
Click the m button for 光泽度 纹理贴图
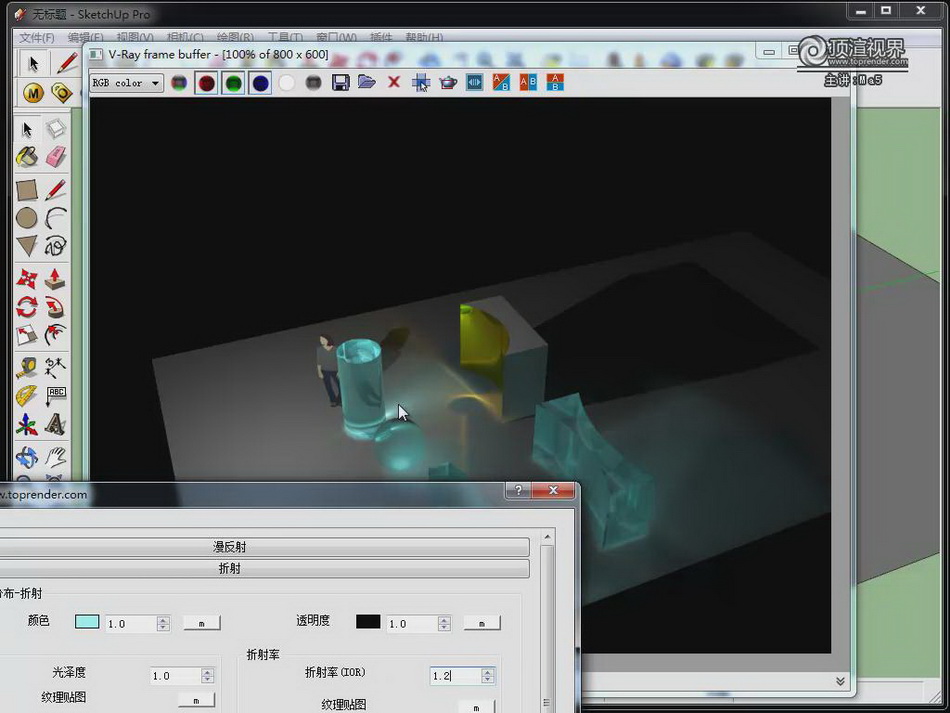196,700
